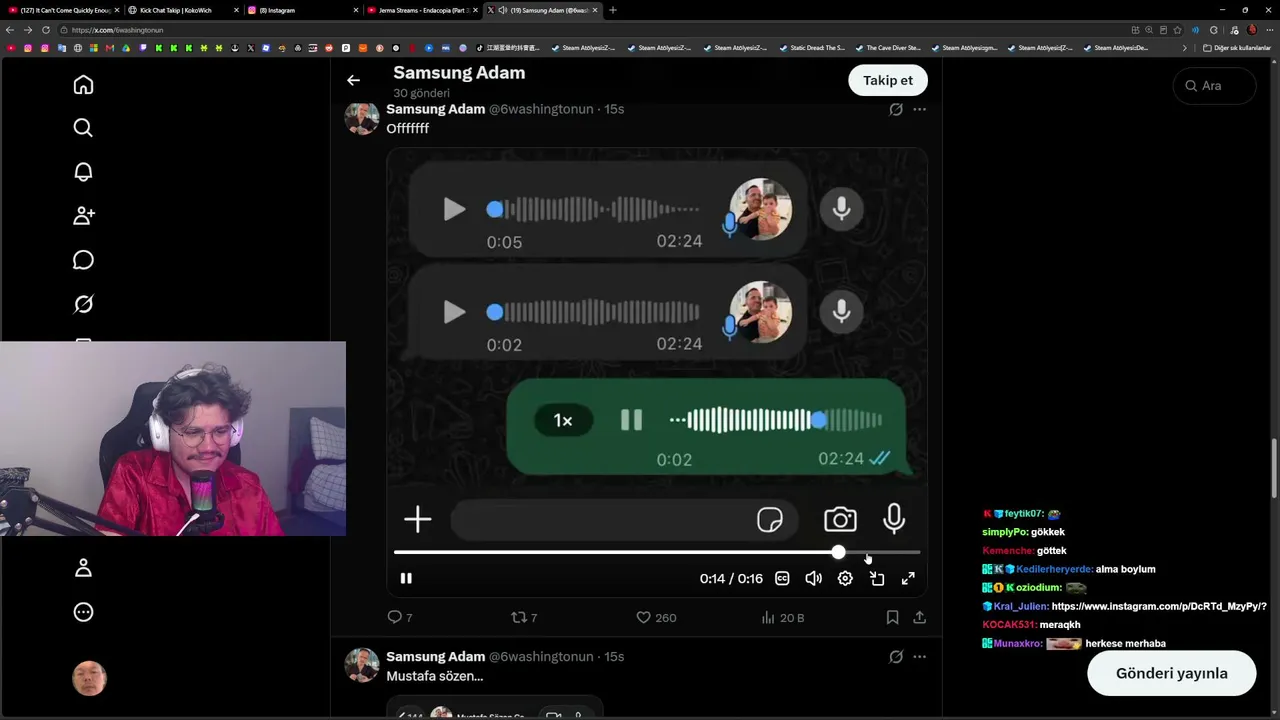Repost the Offfffff post

point(524,618)
